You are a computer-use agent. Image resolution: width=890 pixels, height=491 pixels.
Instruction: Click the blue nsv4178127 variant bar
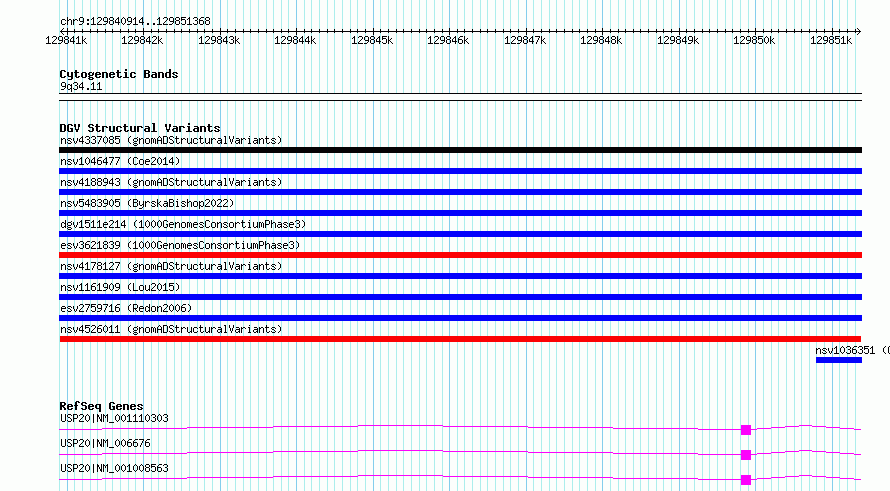460,276
